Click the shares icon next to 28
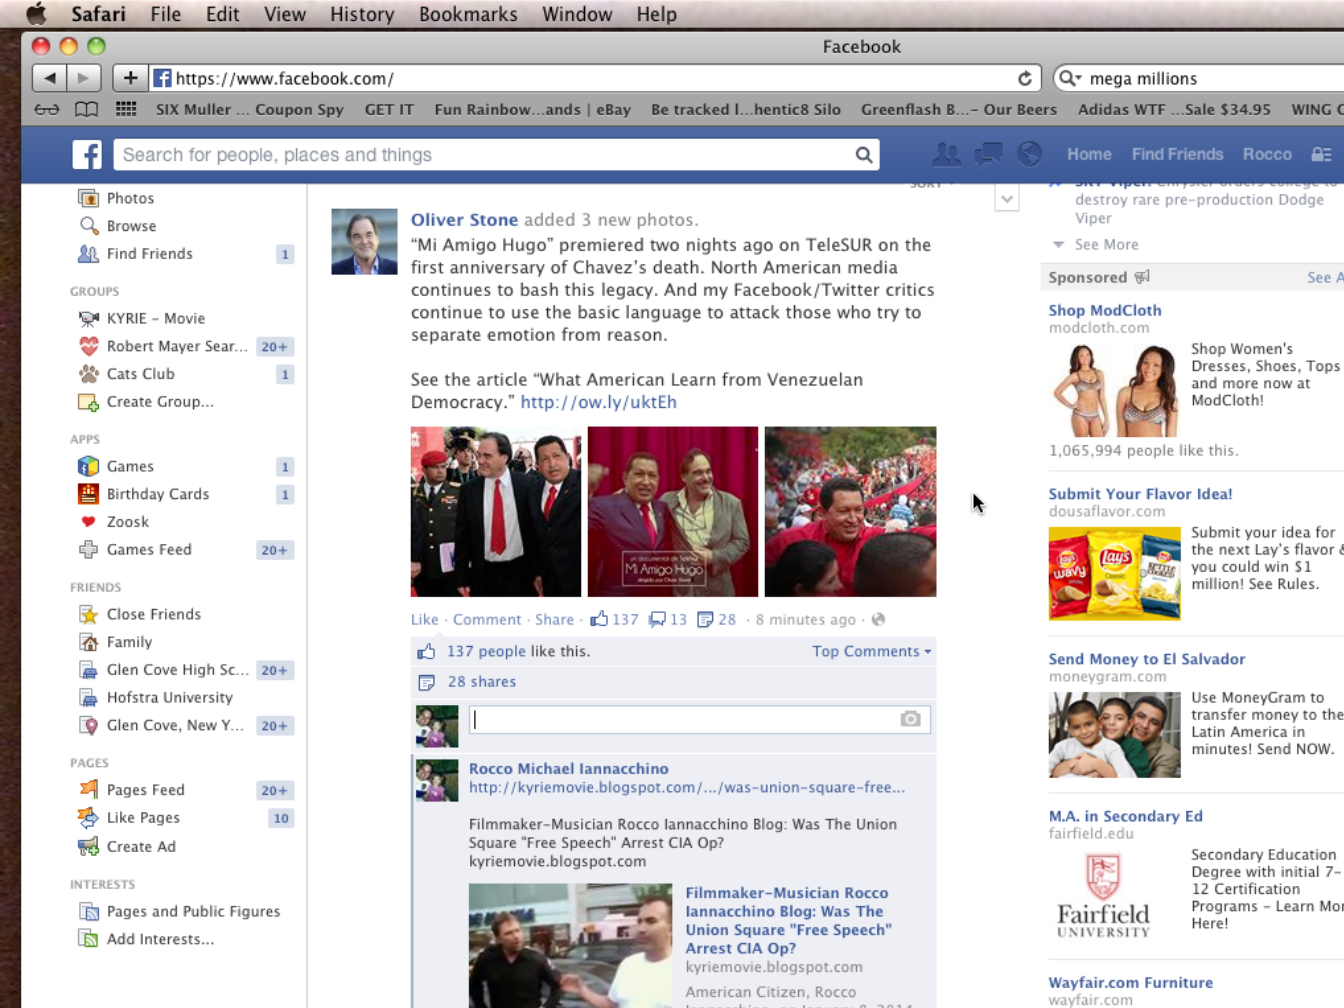Screen dimensions: 1344x1008 705,620
